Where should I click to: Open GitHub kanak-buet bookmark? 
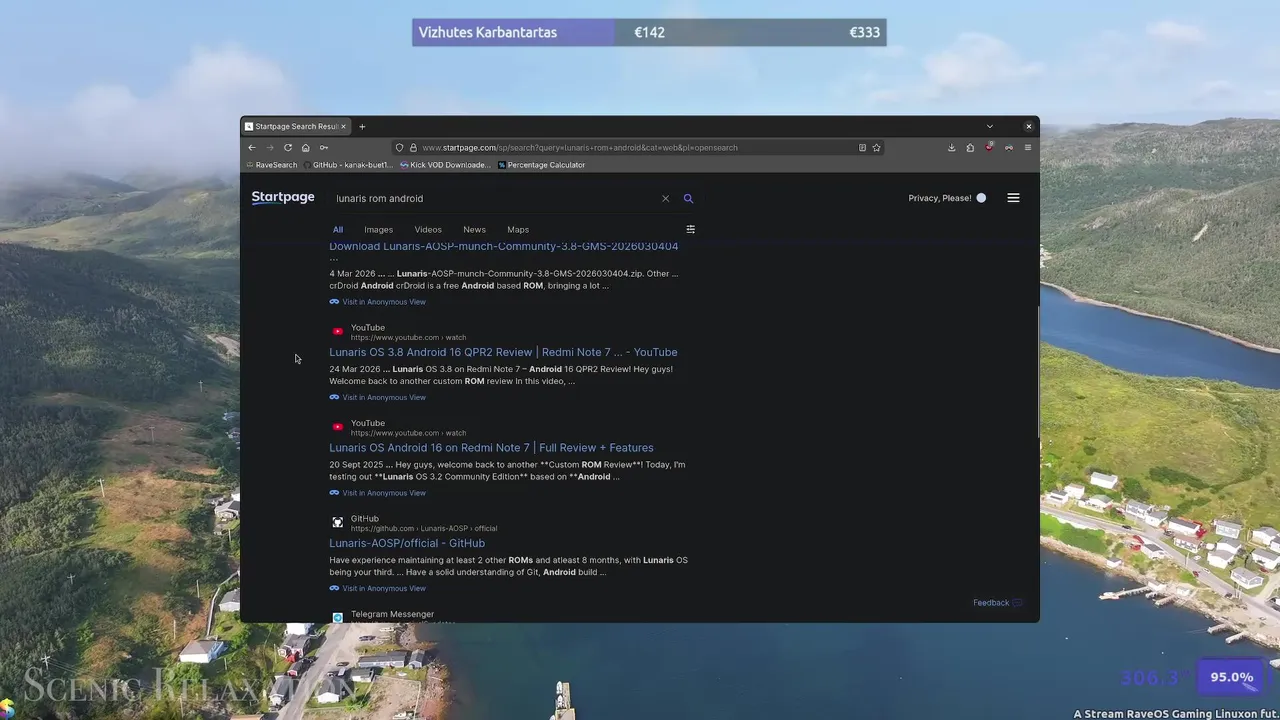coord(347,165)
